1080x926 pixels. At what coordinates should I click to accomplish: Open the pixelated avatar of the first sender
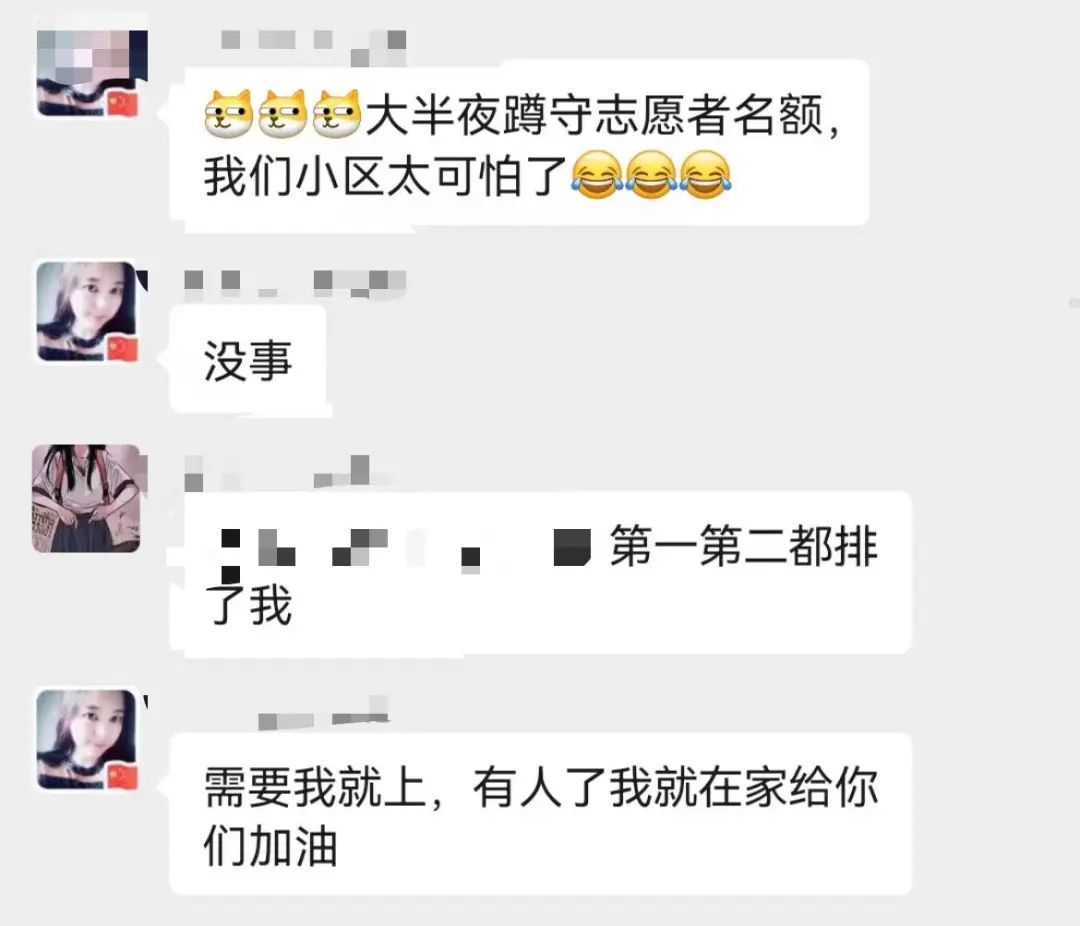pos(91,74)
